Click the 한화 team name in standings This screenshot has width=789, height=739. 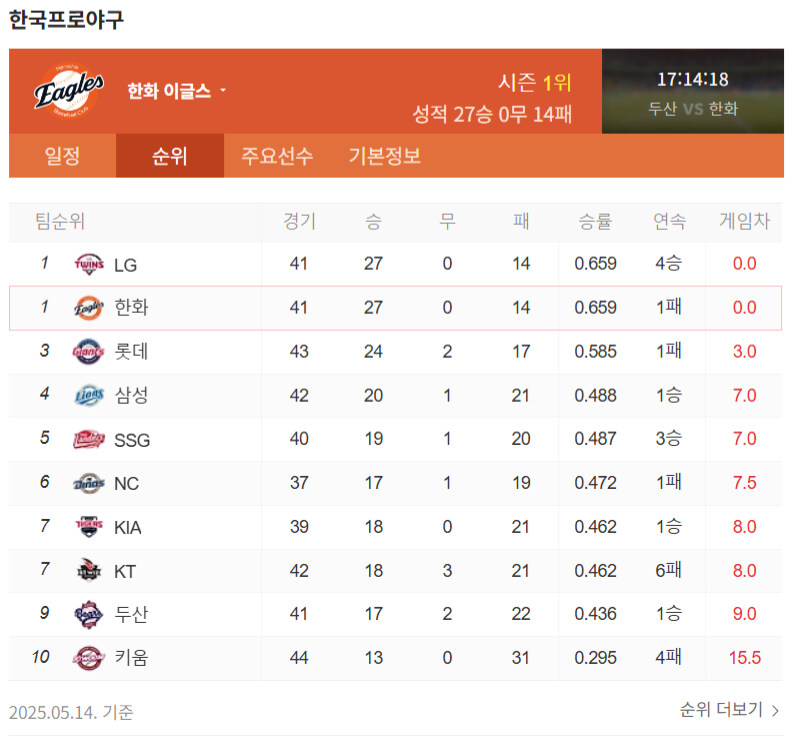tap(131, 307)
